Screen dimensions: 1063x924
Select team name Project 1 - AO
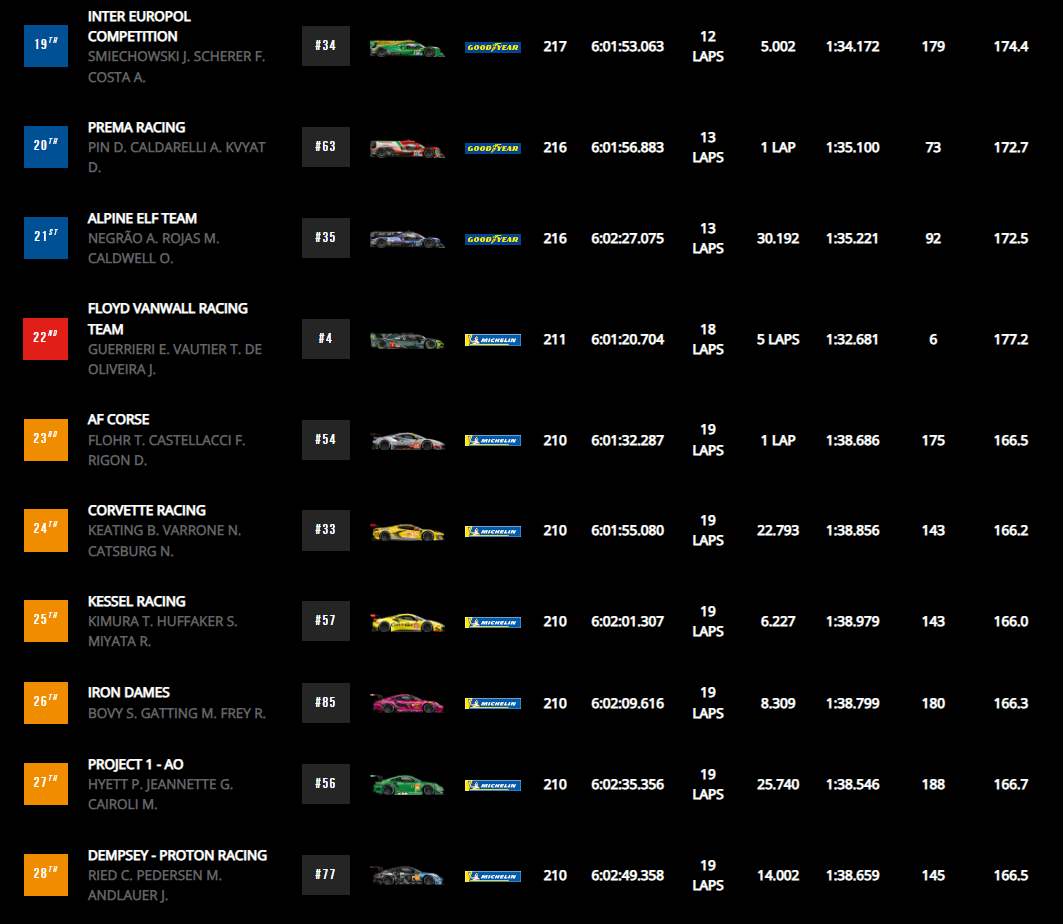point(136,765)
